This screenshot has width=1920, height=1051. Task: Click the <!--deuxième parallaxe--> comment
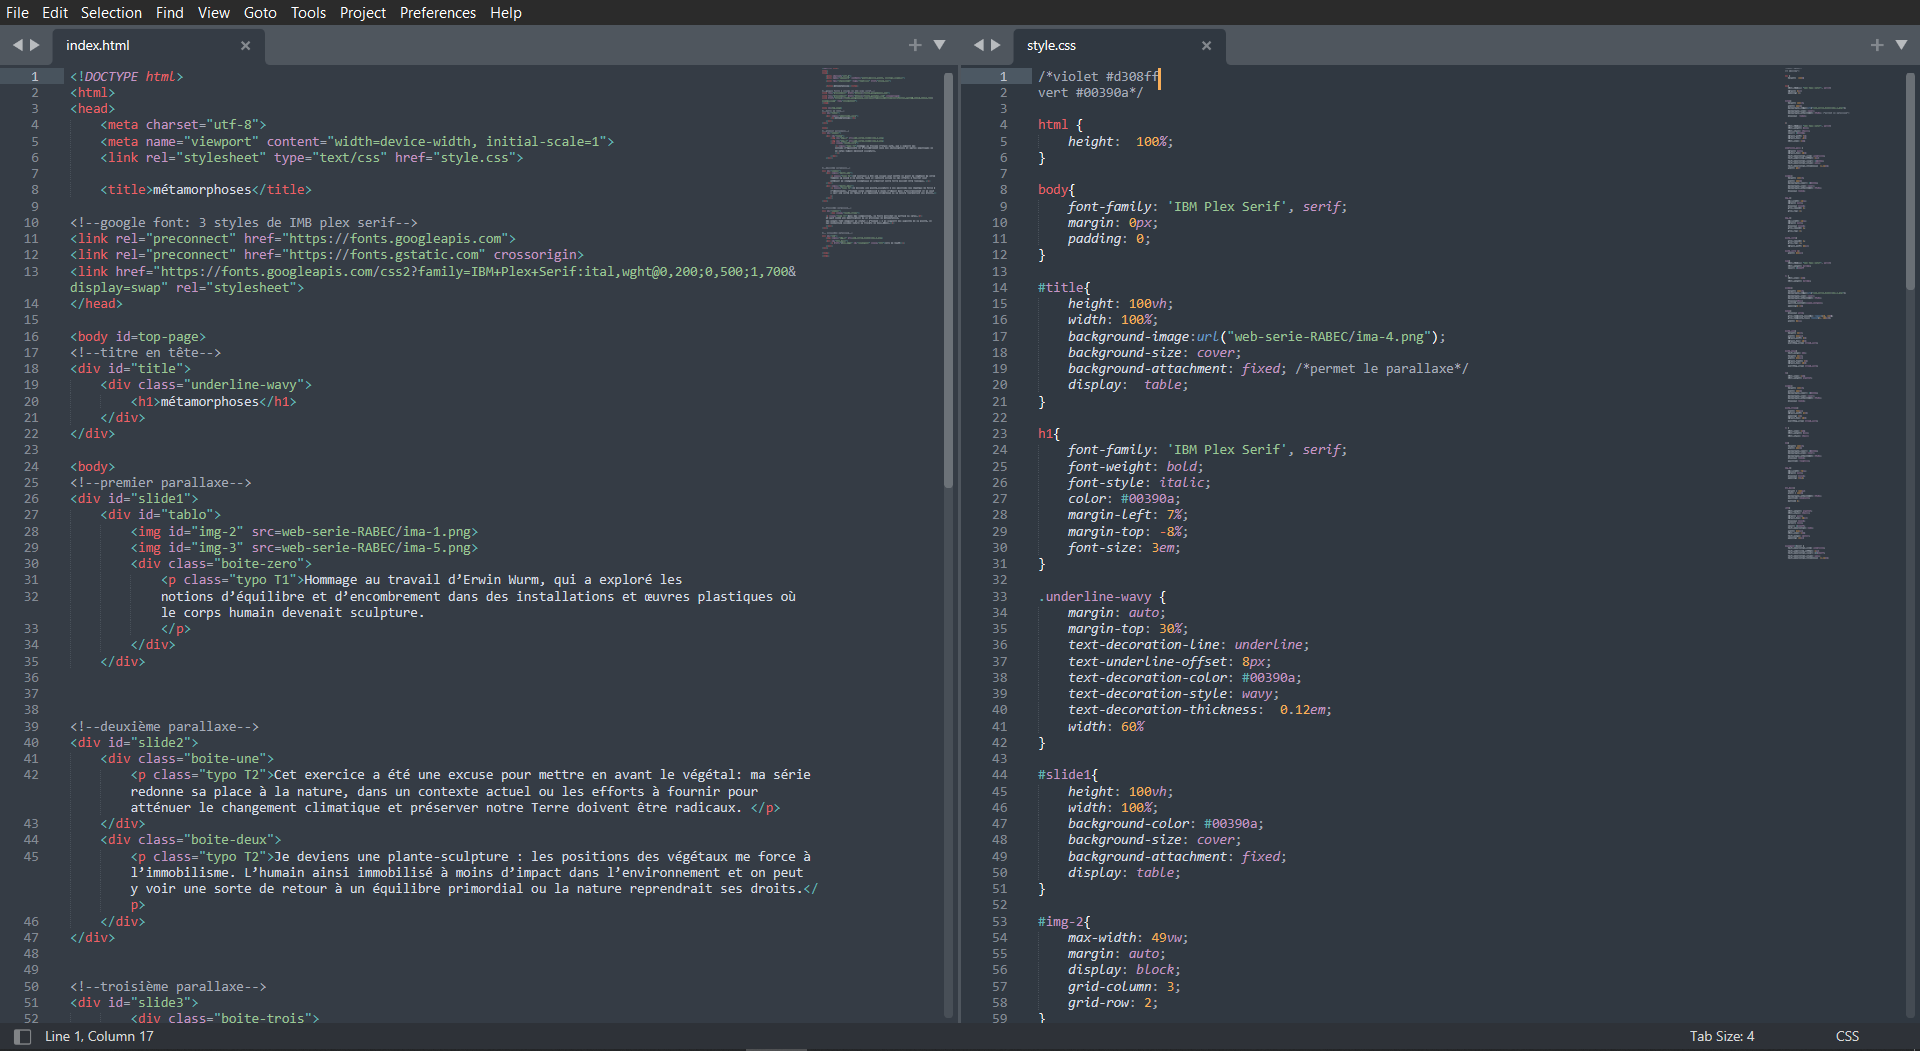point(164,726)
